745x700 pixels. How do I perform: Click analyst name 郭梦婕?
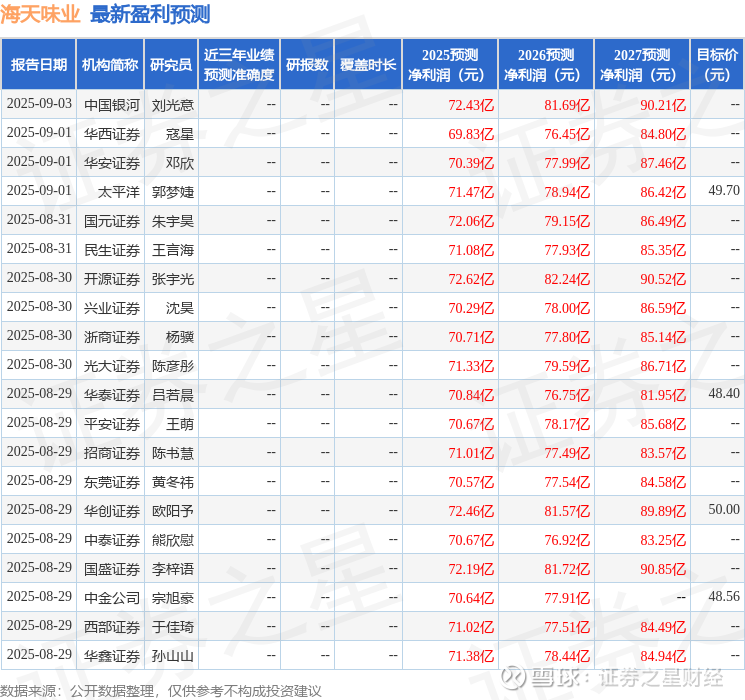tap(172, 192)
